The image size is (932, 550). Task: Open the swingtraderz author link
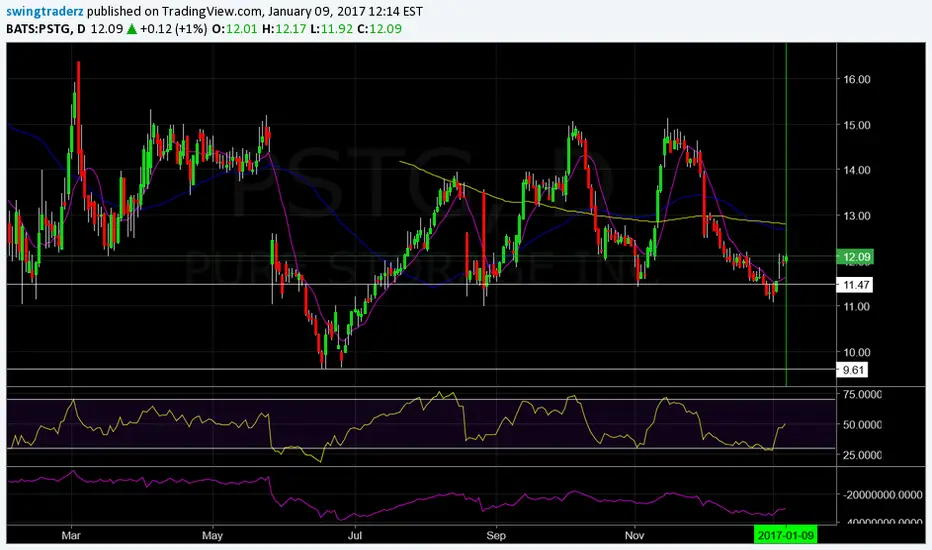(45, 12)
